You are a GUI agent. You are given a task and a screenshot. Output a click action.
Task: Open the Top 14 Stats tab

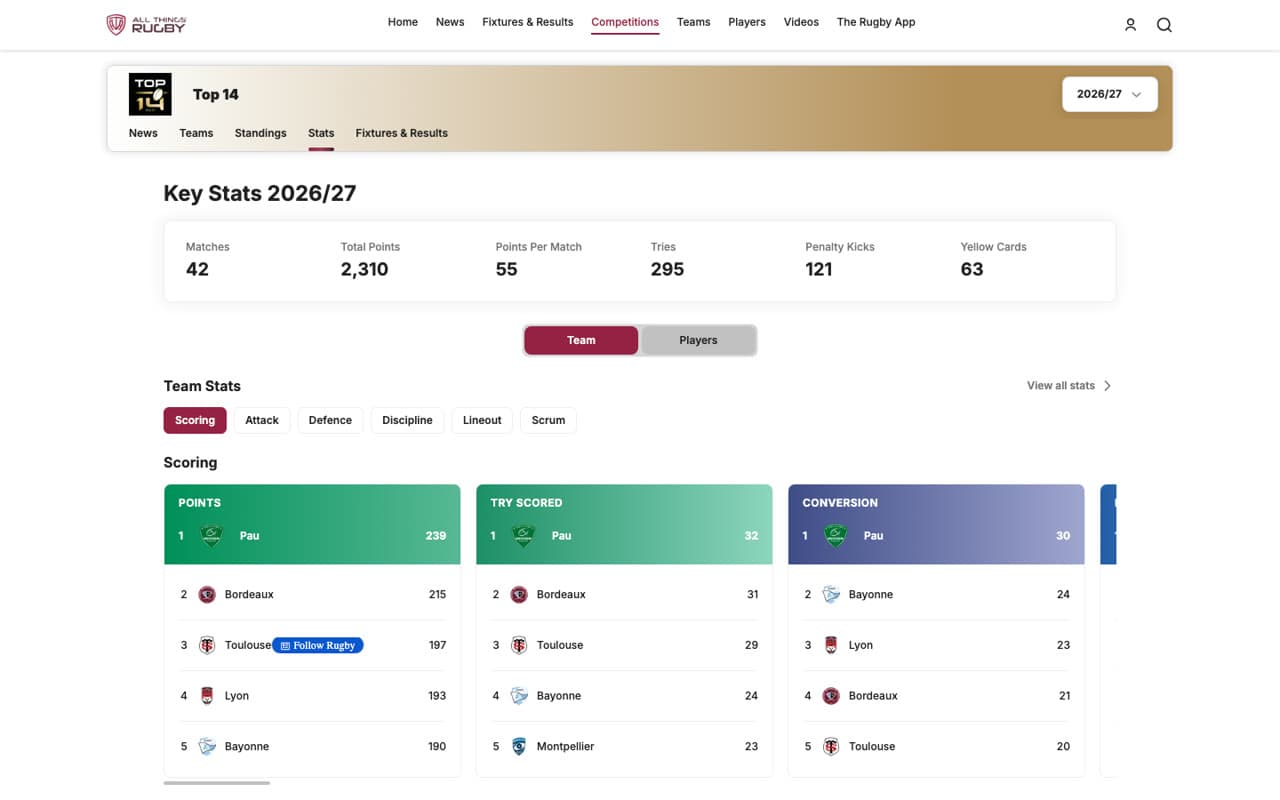point(321,133)
